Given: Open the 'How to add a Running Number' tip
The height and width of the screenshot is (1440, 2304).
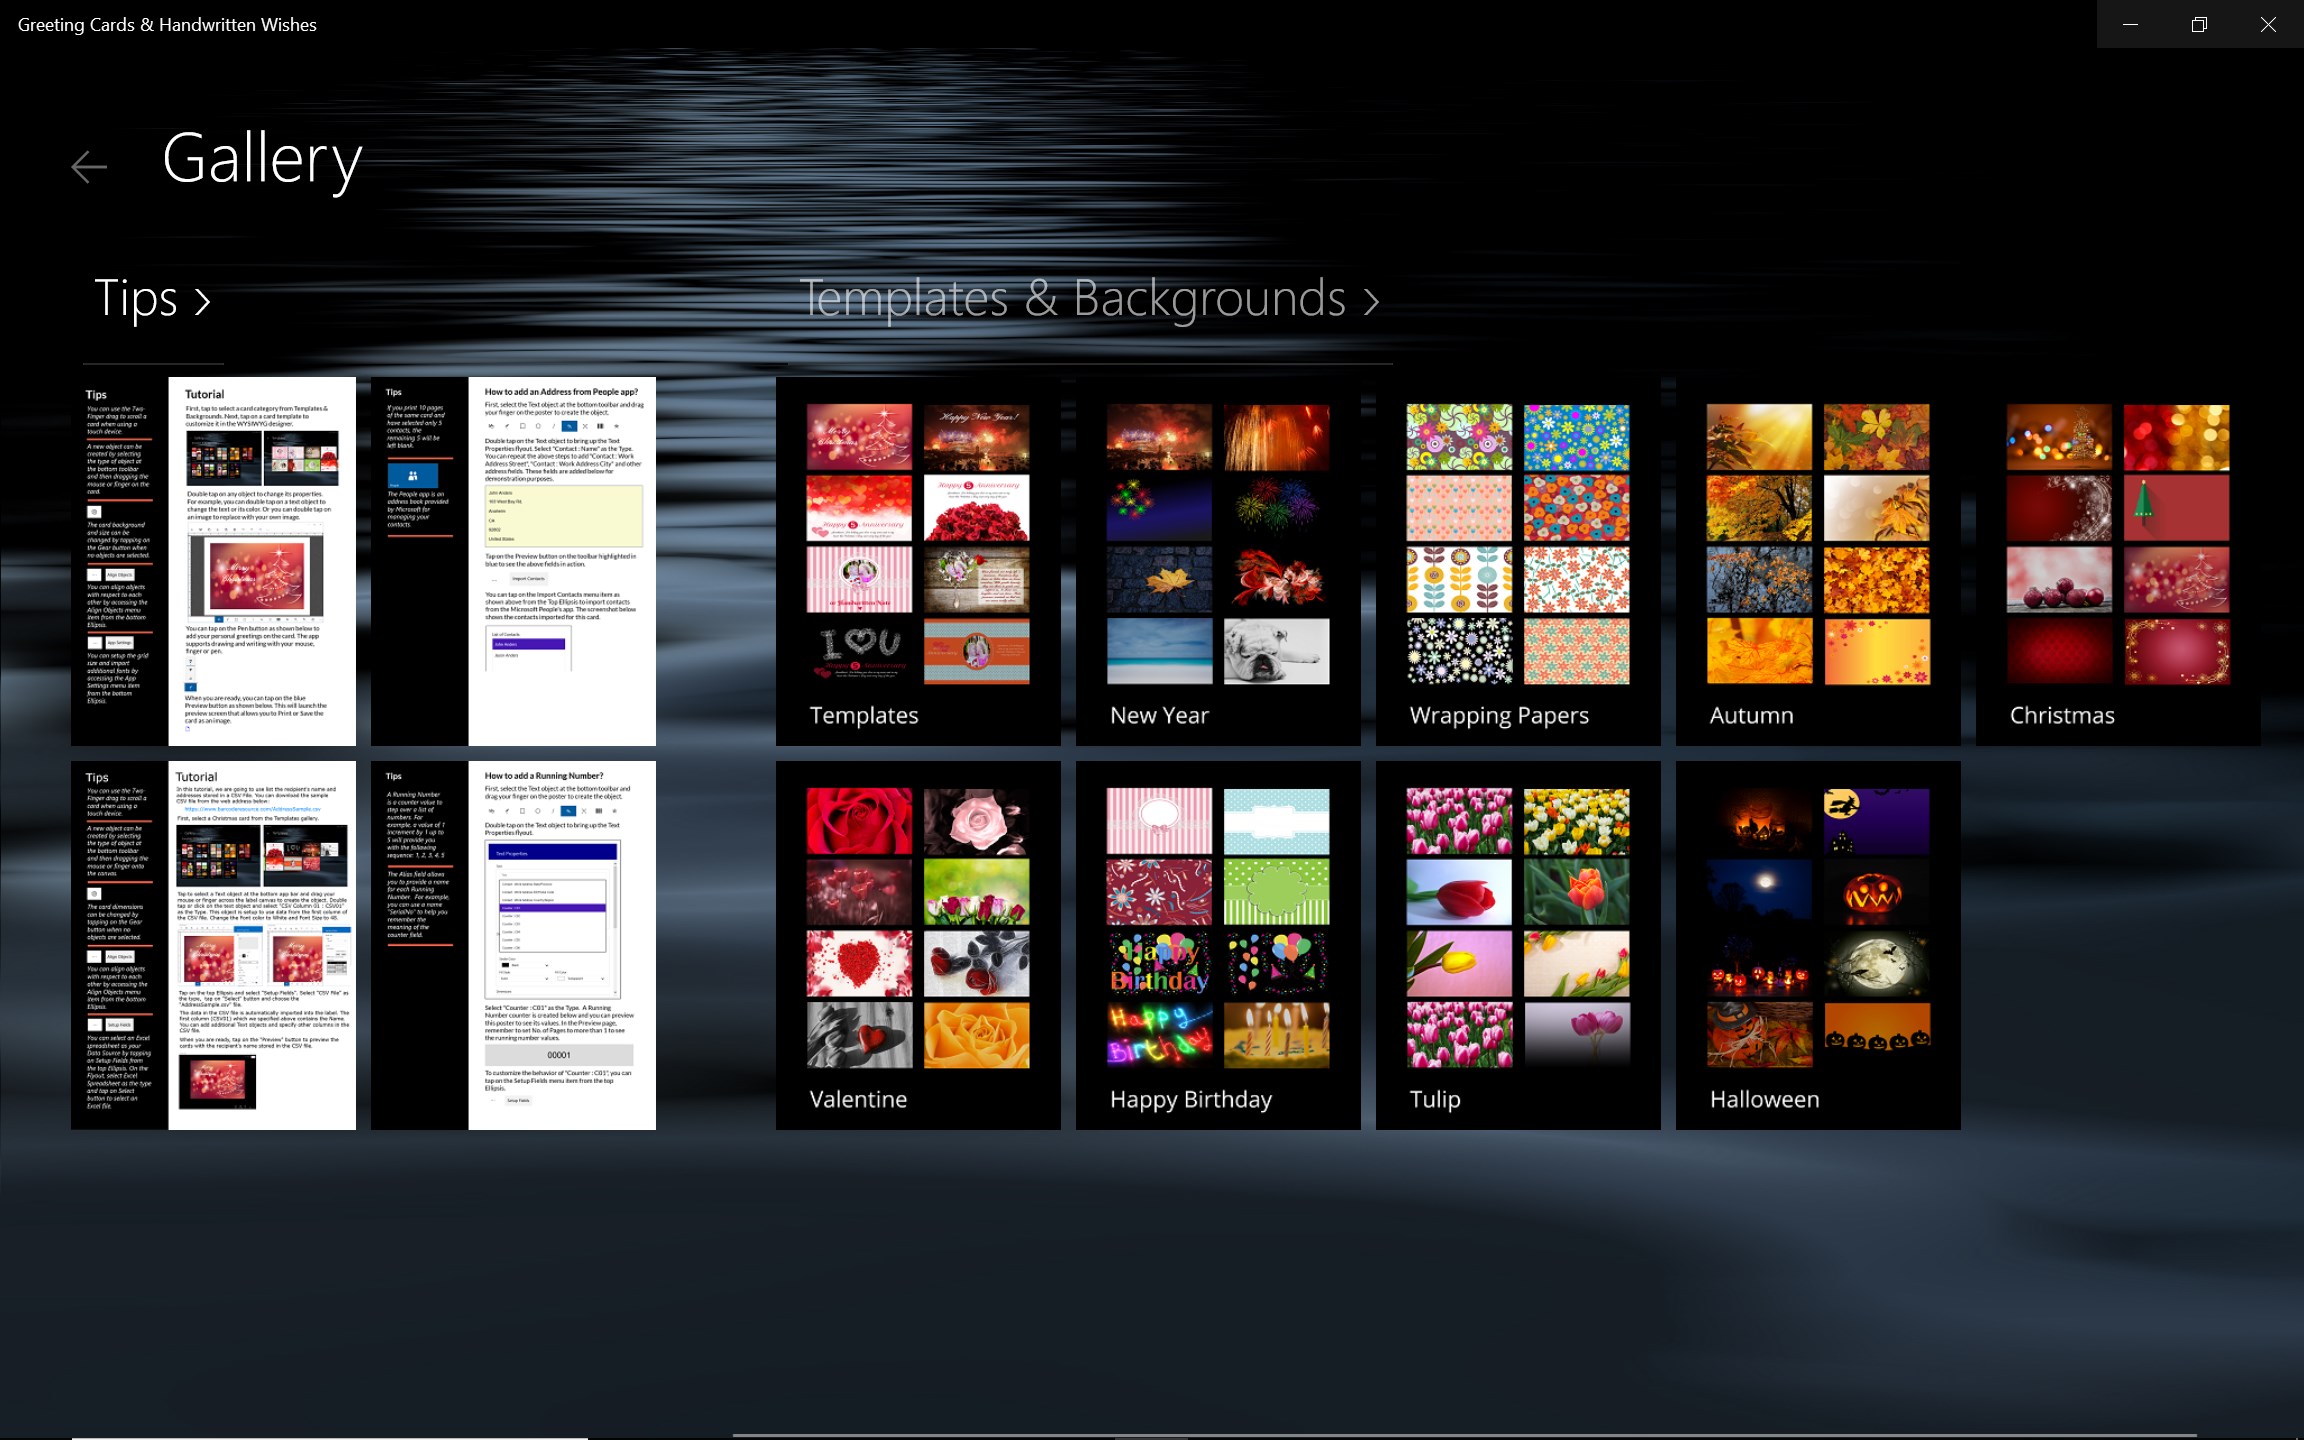Looking at the screenshot, I should pyautogui.click(x=513, y=945).
